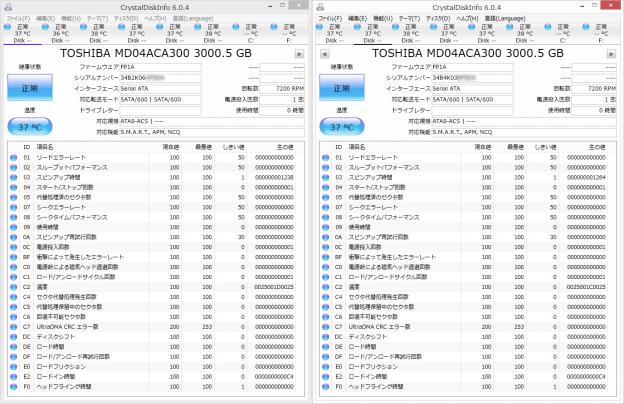
Task: Click status circle of row BF in right window
Action: pos(326,257)
